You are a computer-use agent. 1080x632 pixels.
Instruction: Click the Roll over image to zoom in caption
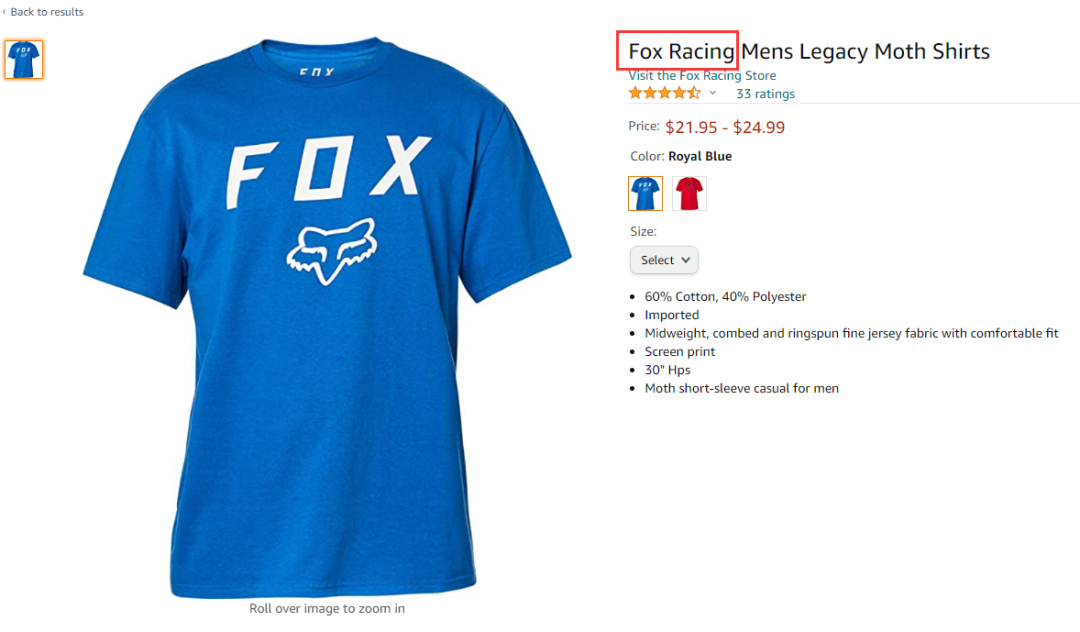coord(327,609)
